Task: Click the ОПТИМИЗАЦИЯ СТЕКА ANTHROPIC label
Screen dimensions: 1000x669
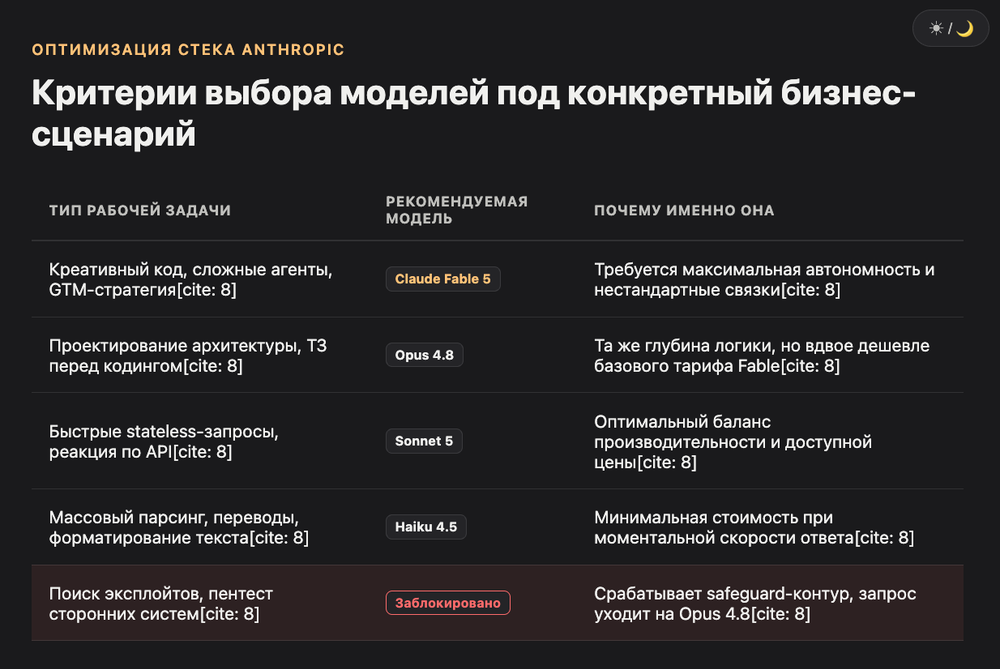Action: coord(188,50)
